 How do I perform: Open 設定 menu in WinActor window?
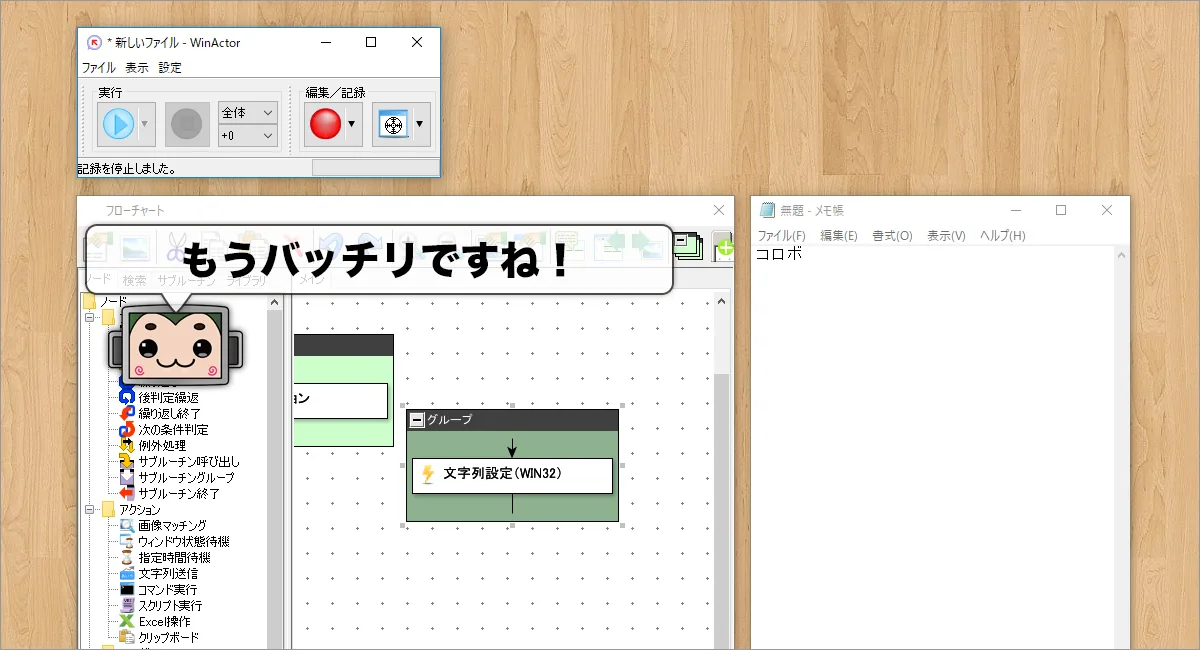(x=170, y=68)
